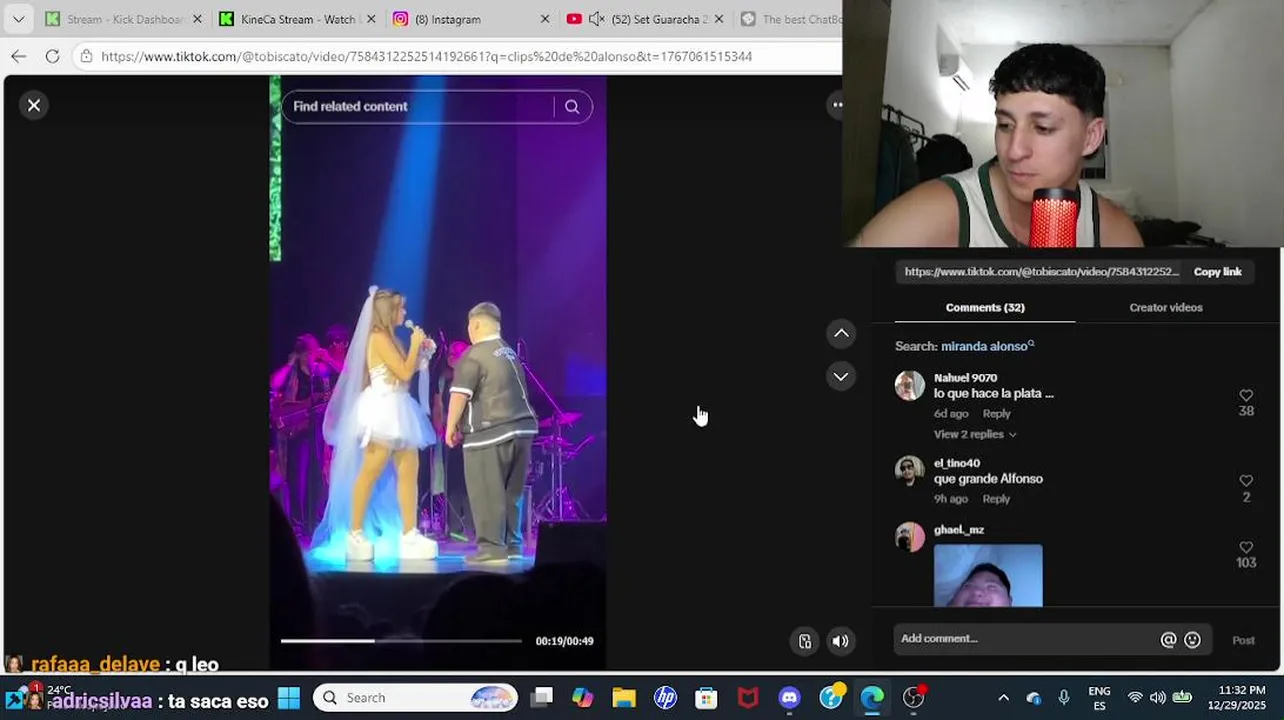1284x720 pixels.
Task: Like ghael._mz's comment
Action: pyautogui.click(x=1246, y=548)
